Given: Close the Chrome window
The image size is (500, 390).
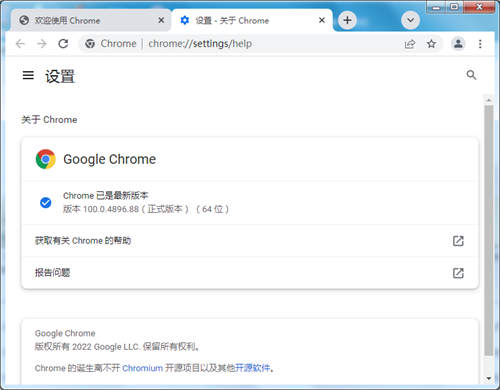Looking at the screenshot, I should click(x=479, y=7).
